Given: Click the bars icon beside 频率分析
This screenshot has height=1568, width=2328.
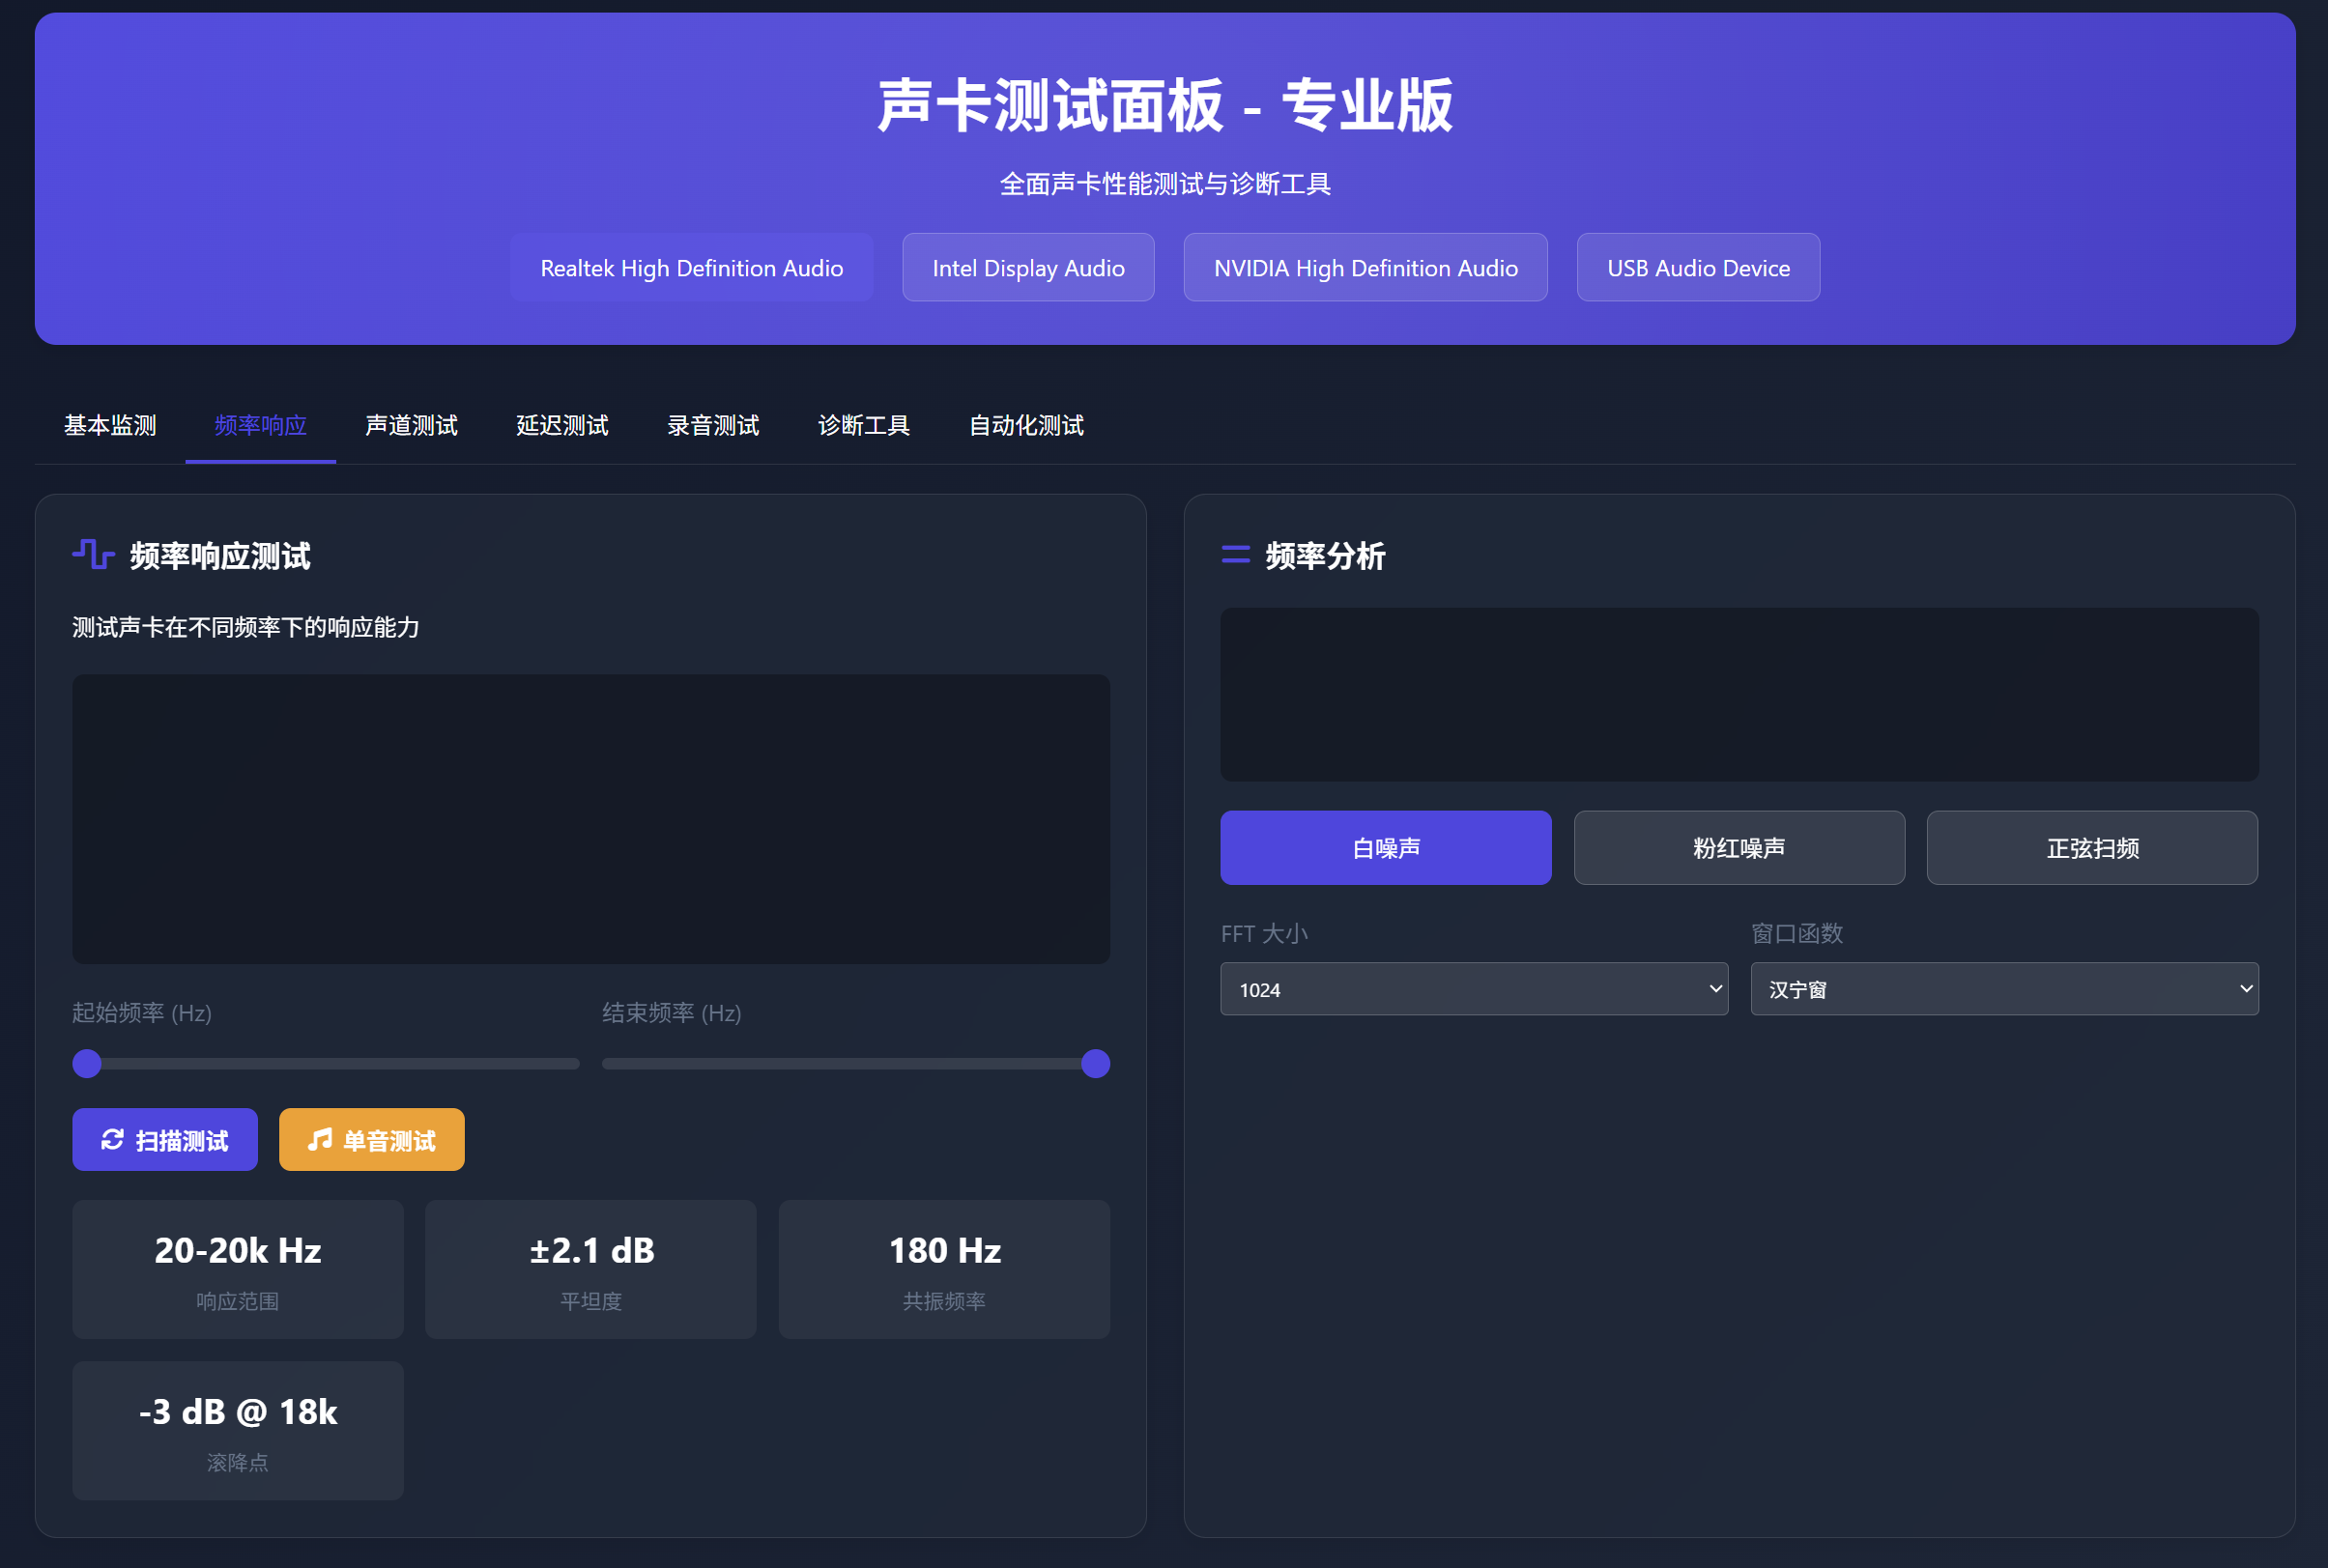Looking at the screenshot, I should pyautogui.click(x=1235, y=555).
